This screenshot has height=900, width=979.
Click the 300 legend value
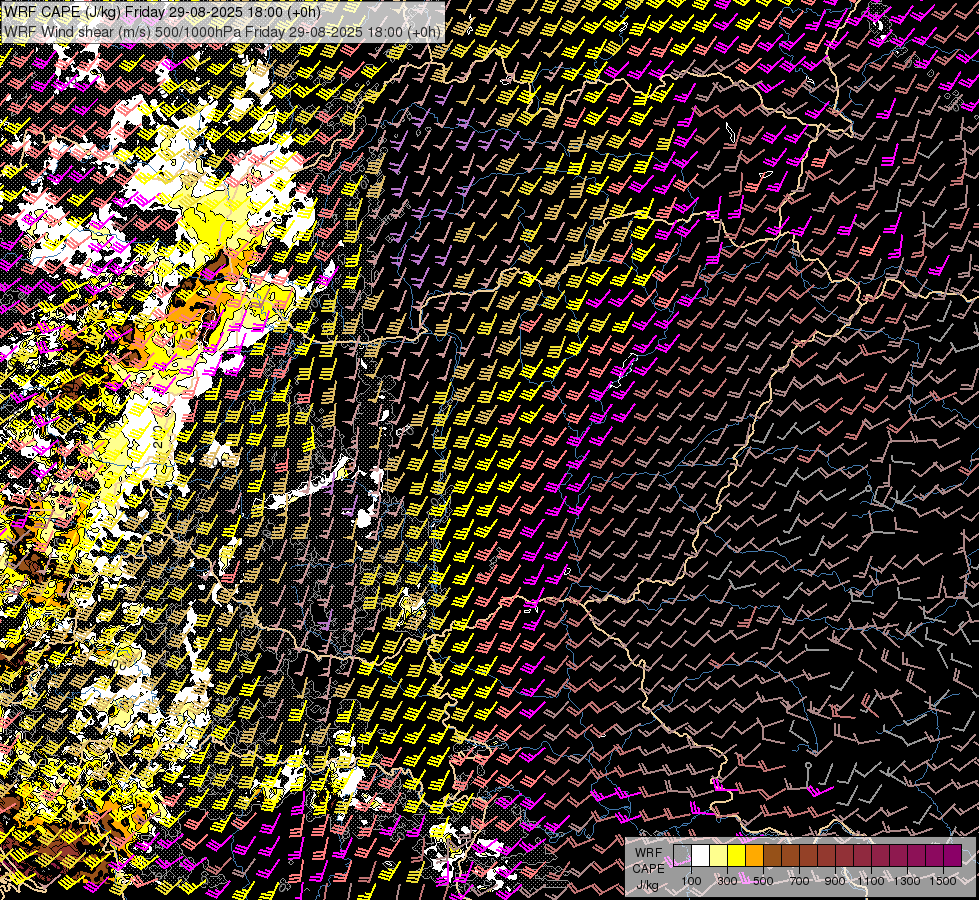(727, 881)
